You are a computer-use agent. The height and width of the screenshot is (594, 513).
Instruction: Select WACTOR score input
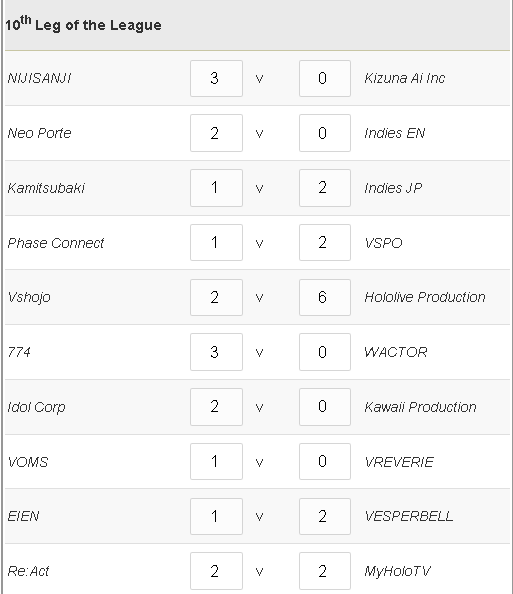point(325,352)
